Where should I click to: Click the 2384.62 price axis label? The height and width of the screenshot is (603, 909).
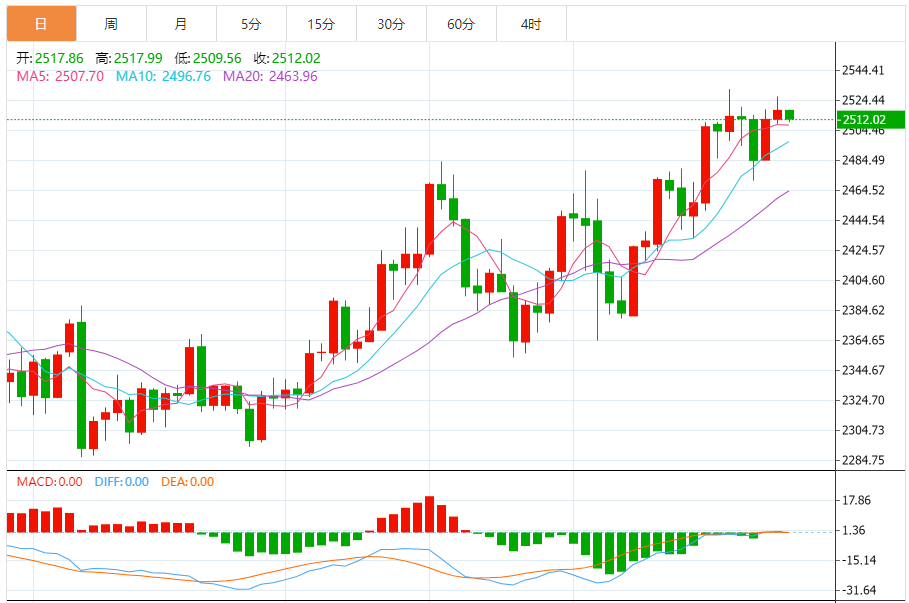click(863, 310)
